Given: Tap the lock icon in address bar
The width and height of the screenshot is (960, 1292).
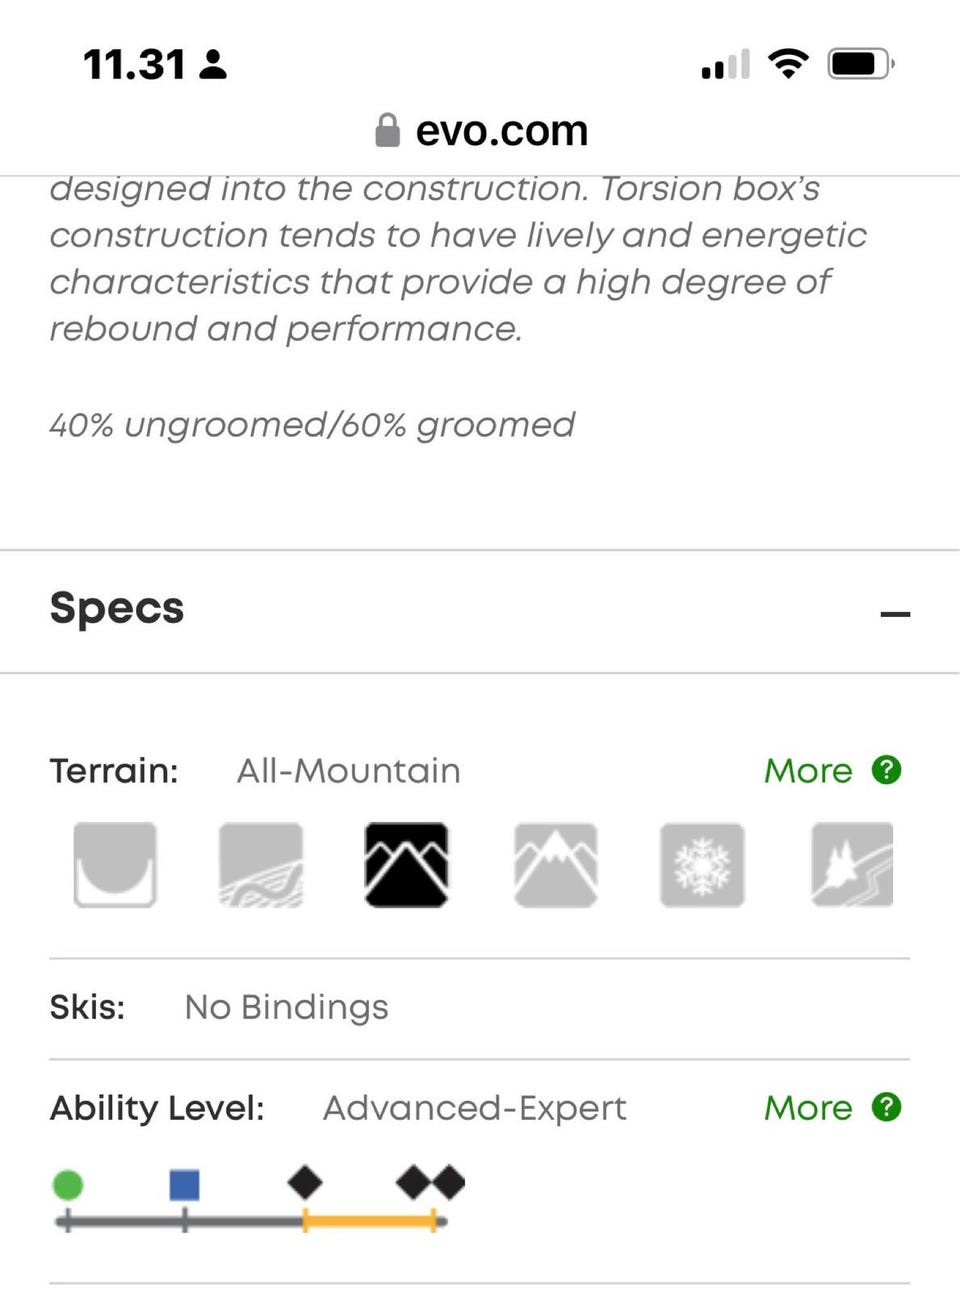Looking at the screenshot, I should pos(387,131).
